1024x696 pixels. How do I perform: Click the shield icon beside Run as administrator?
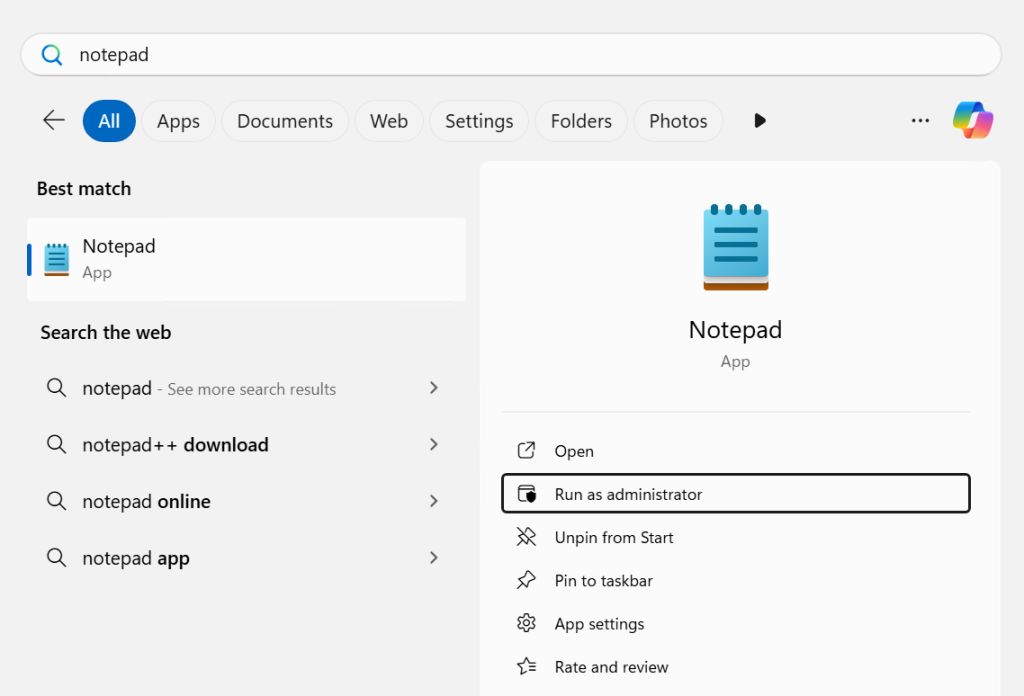point(527,493)
